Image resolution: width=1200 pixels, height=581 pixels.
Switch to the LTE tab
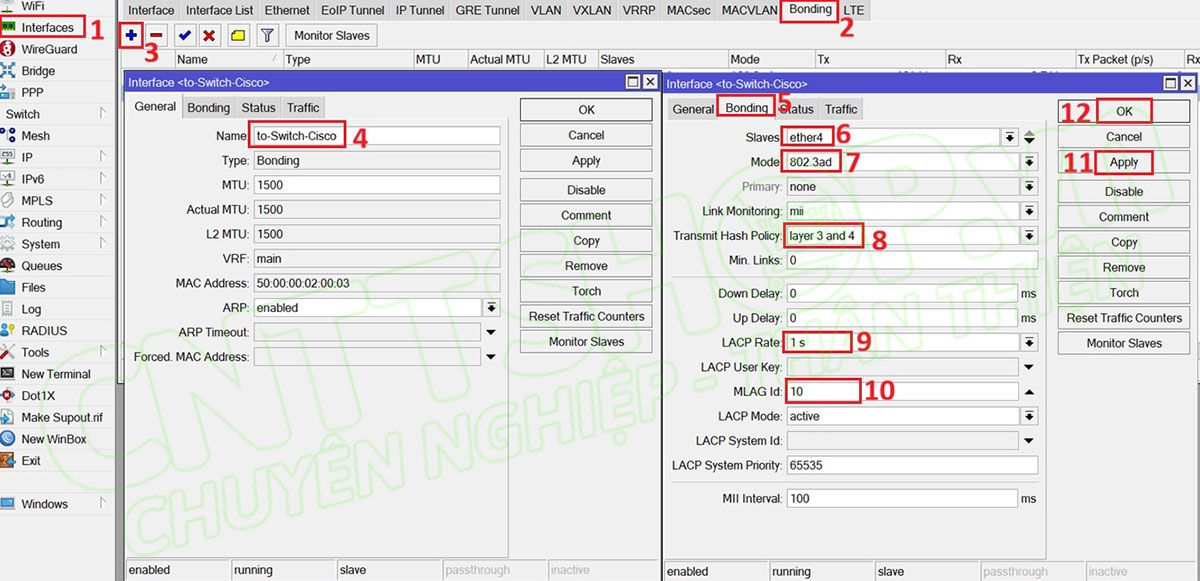tap(853, 10)
